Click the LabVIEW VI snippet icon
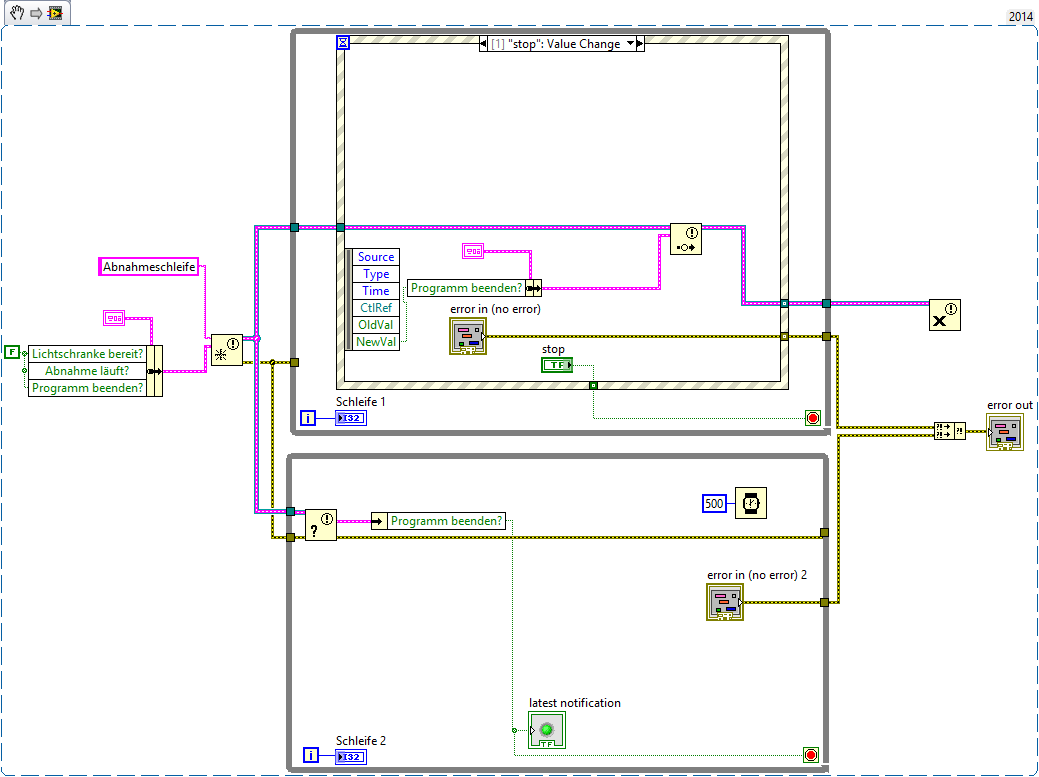 coord(55,13)
